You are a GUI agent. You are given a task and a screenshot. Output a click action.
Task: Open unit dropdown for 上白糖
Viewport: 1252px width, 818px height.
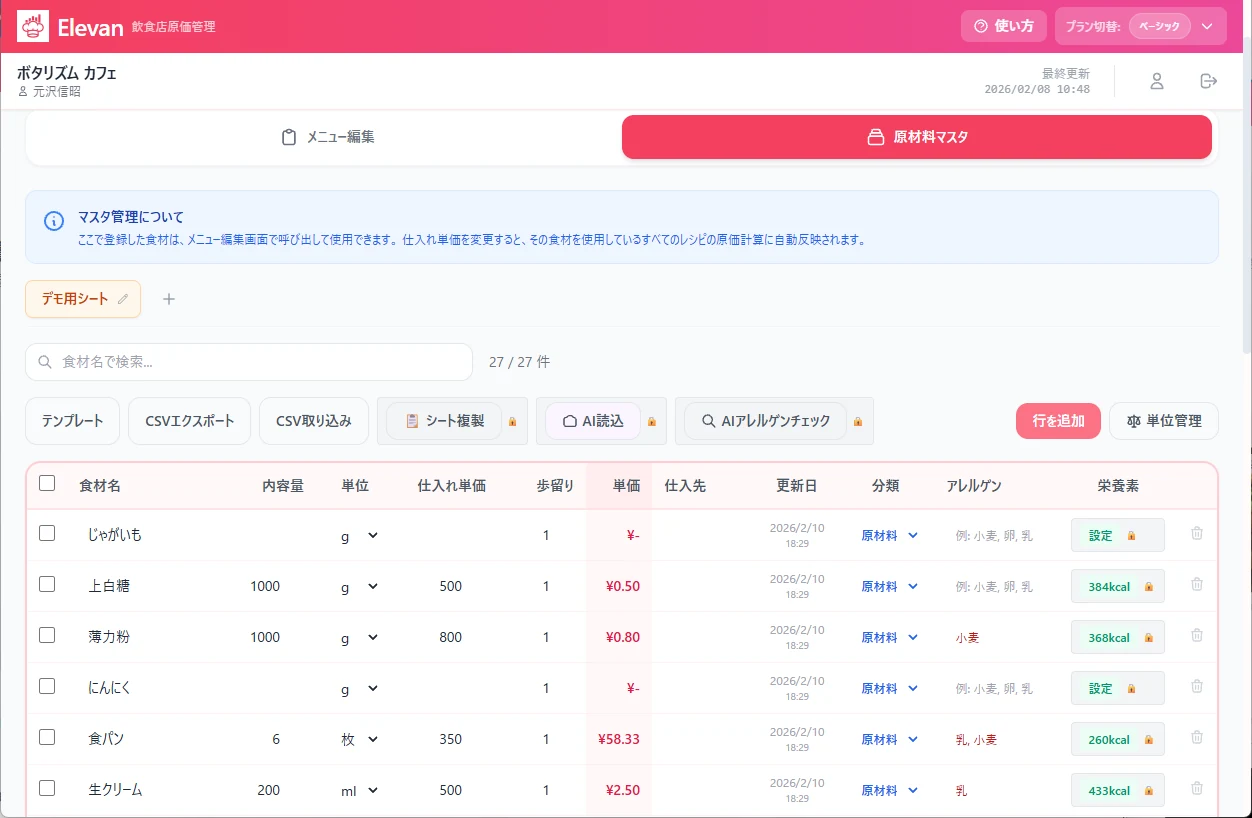(359, 586)
